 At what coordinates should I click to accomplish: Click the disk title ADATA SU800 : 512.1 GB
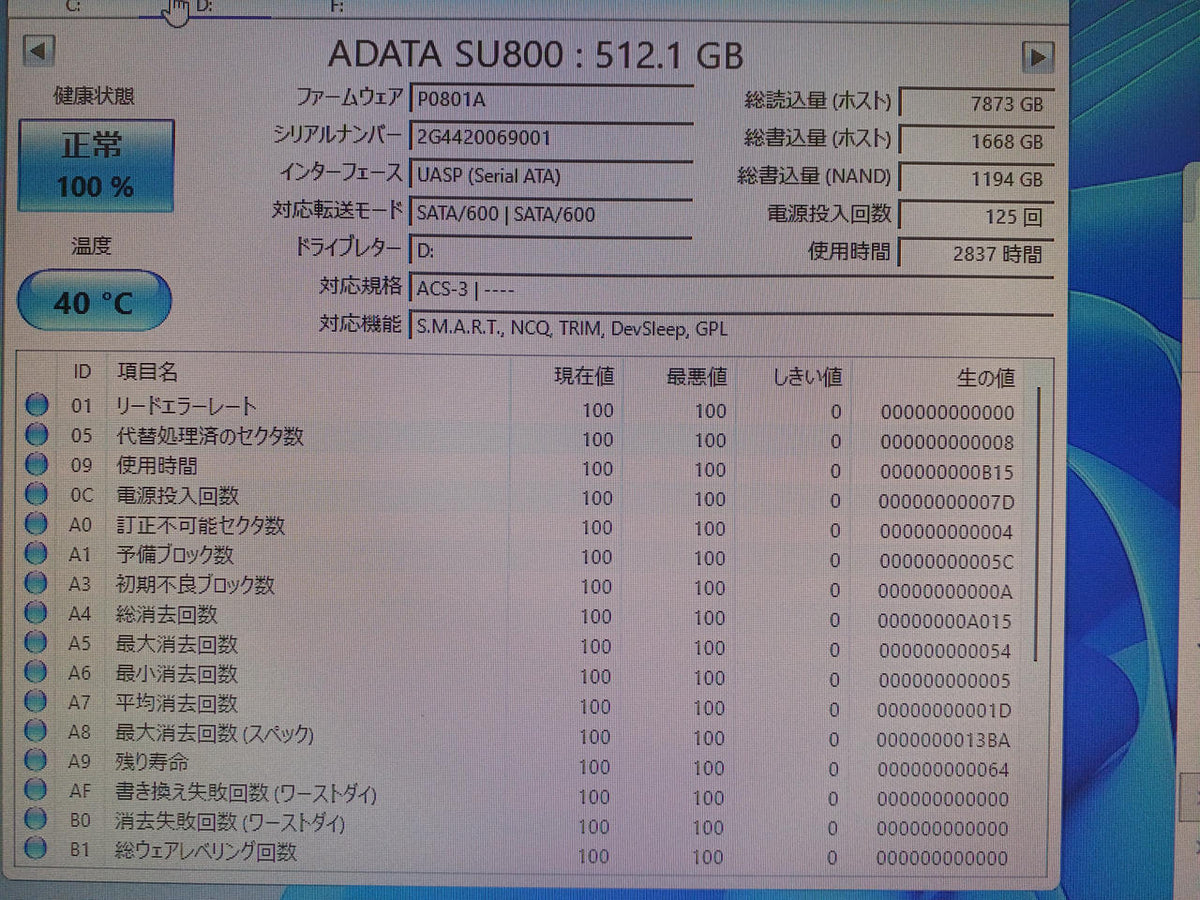tap(536, 54)
